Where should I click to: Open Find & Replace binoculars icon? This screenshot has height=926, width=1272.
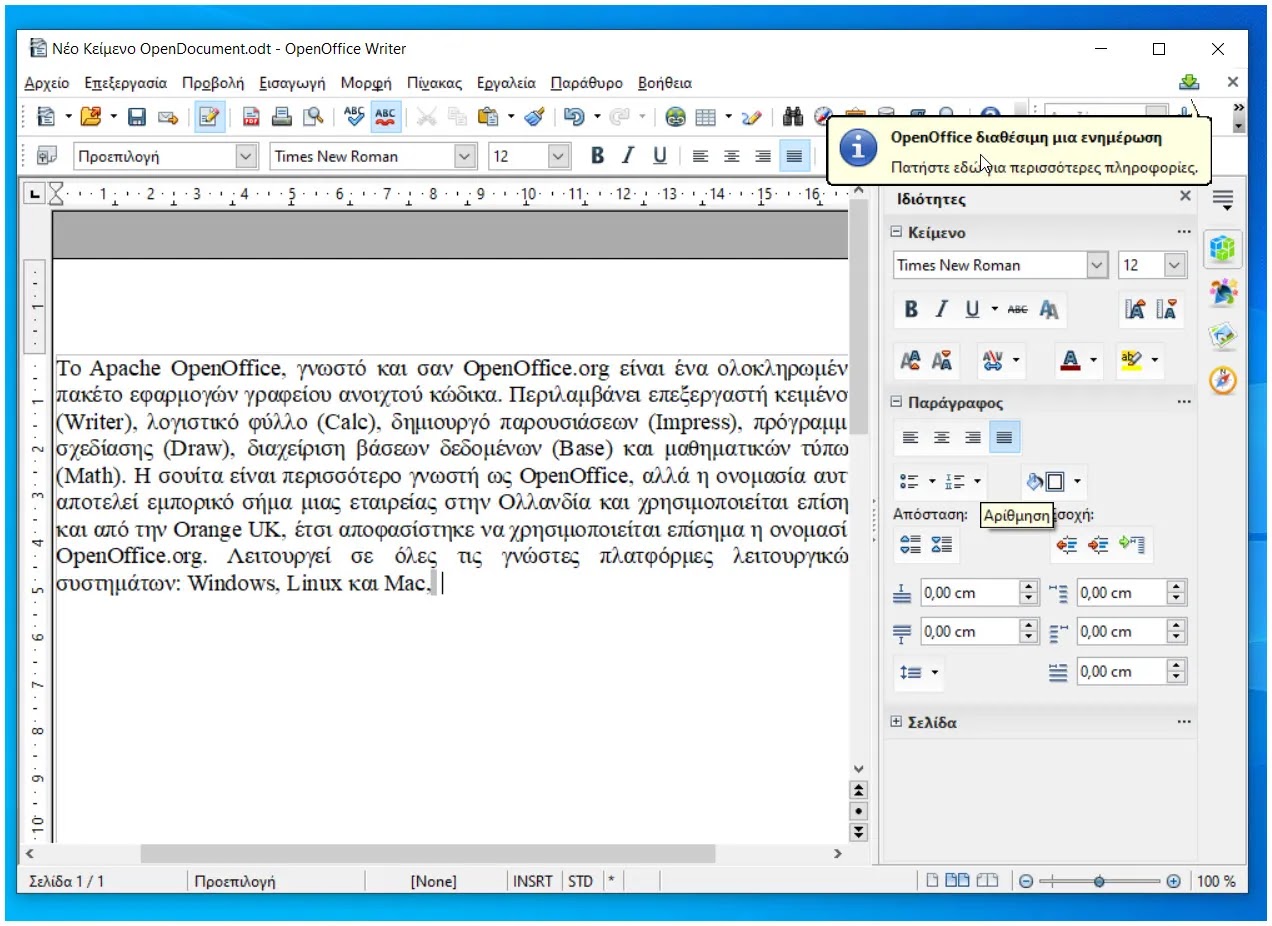point(793,117)
